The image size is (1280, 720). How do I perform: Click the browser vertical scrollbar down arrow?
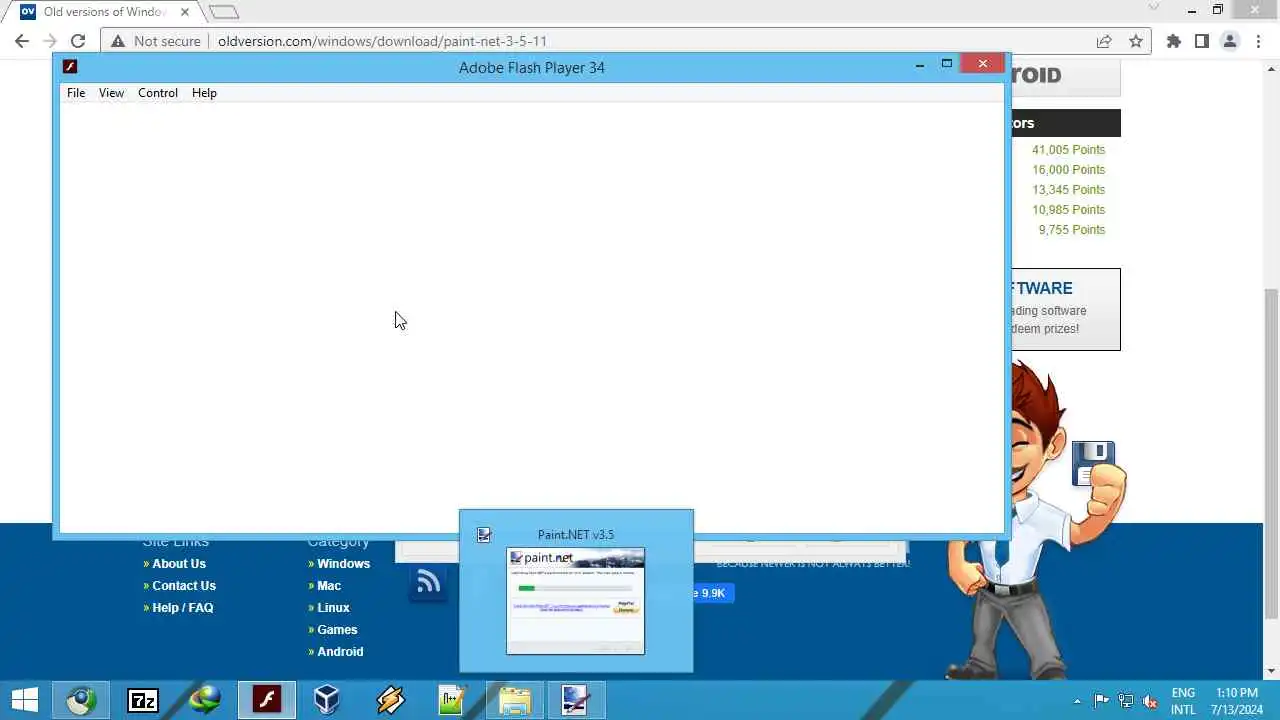1272,671
